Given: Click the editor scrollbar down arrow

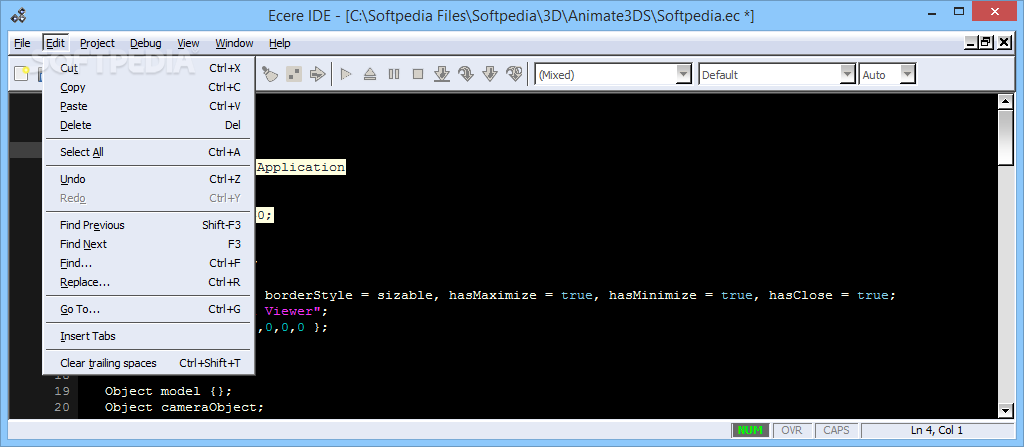Looking at the screenshot, I should tap(1005, 410).
